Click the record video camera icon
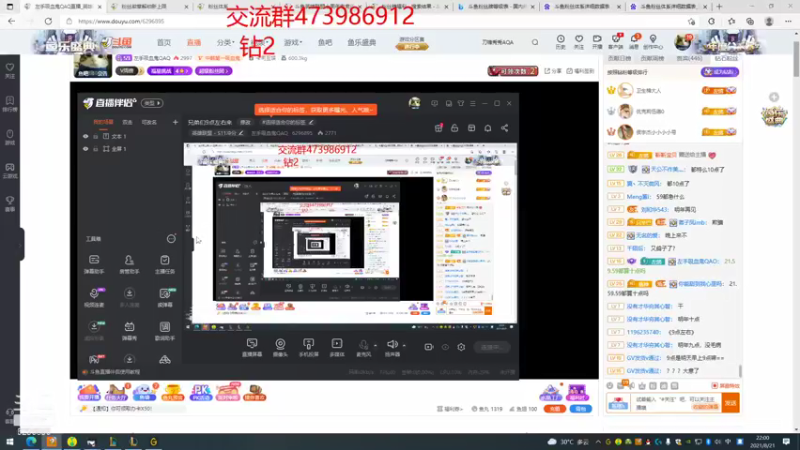Screen dimensions: 800x450 [429, 347]
